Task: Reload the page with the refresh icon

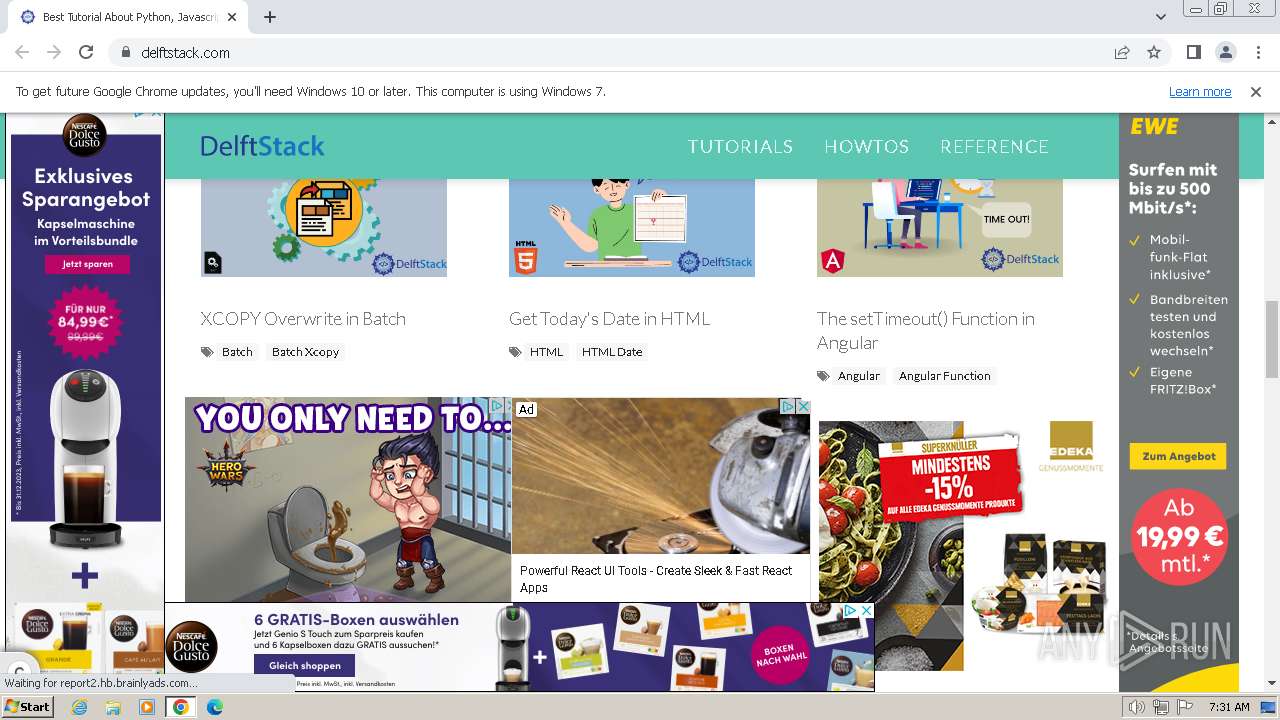Action: [86, 52]
